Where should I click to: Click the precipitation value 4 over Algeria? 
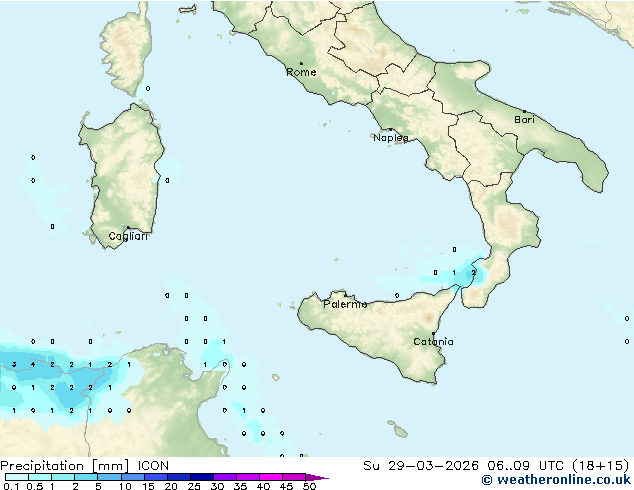tap(33, 365)
